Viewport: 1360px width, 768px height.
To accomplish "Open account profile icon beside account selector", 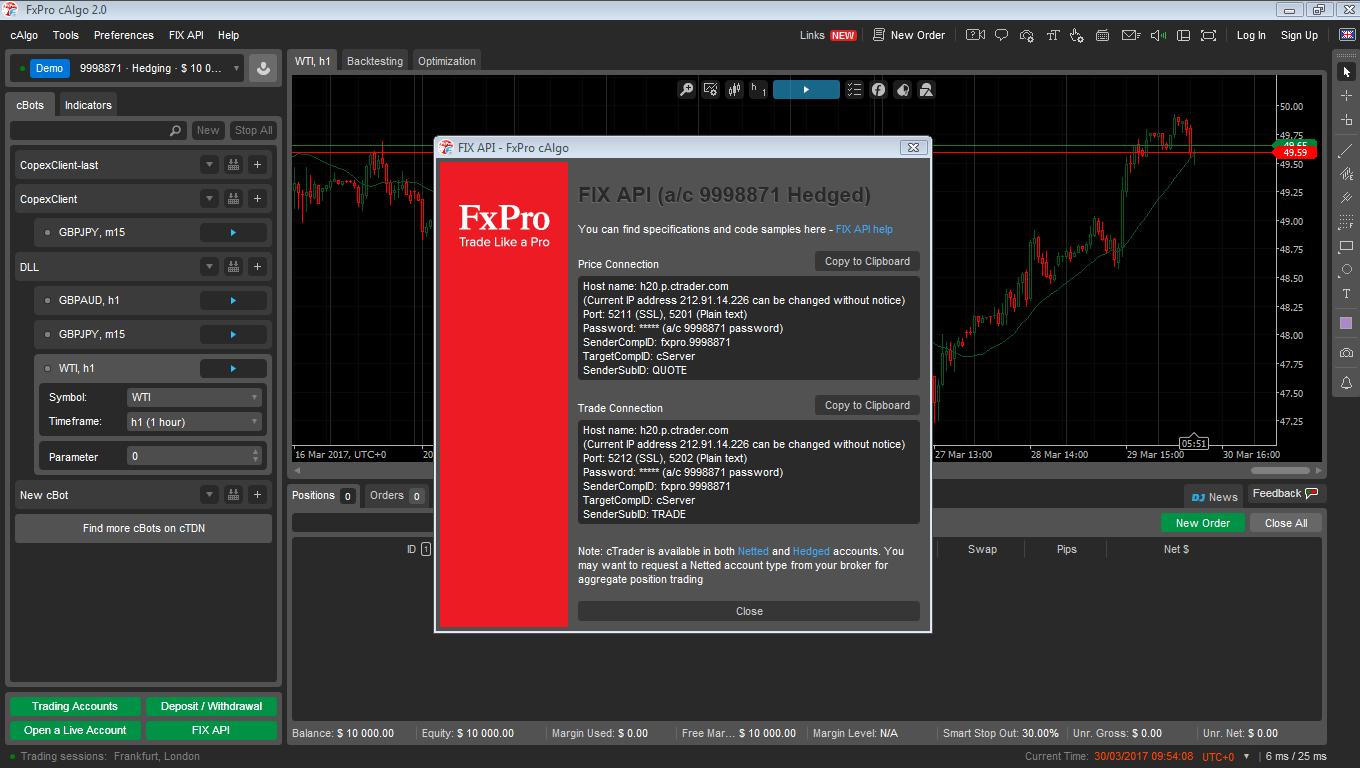I will 263,68.
